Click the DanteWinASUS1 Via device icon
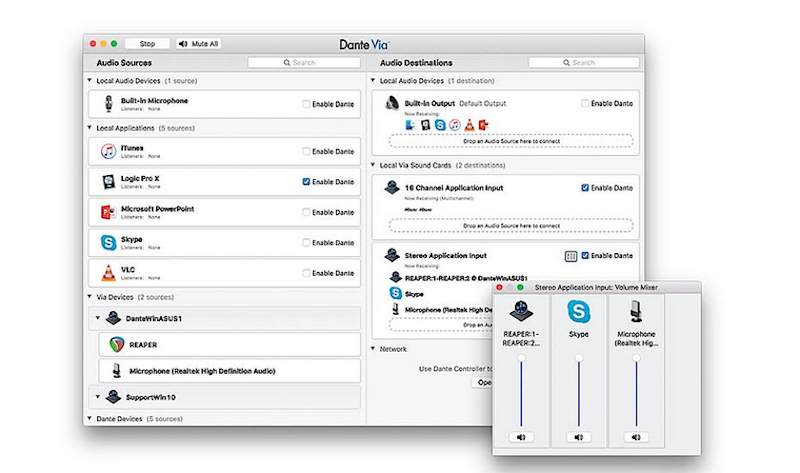 (113, 318)
